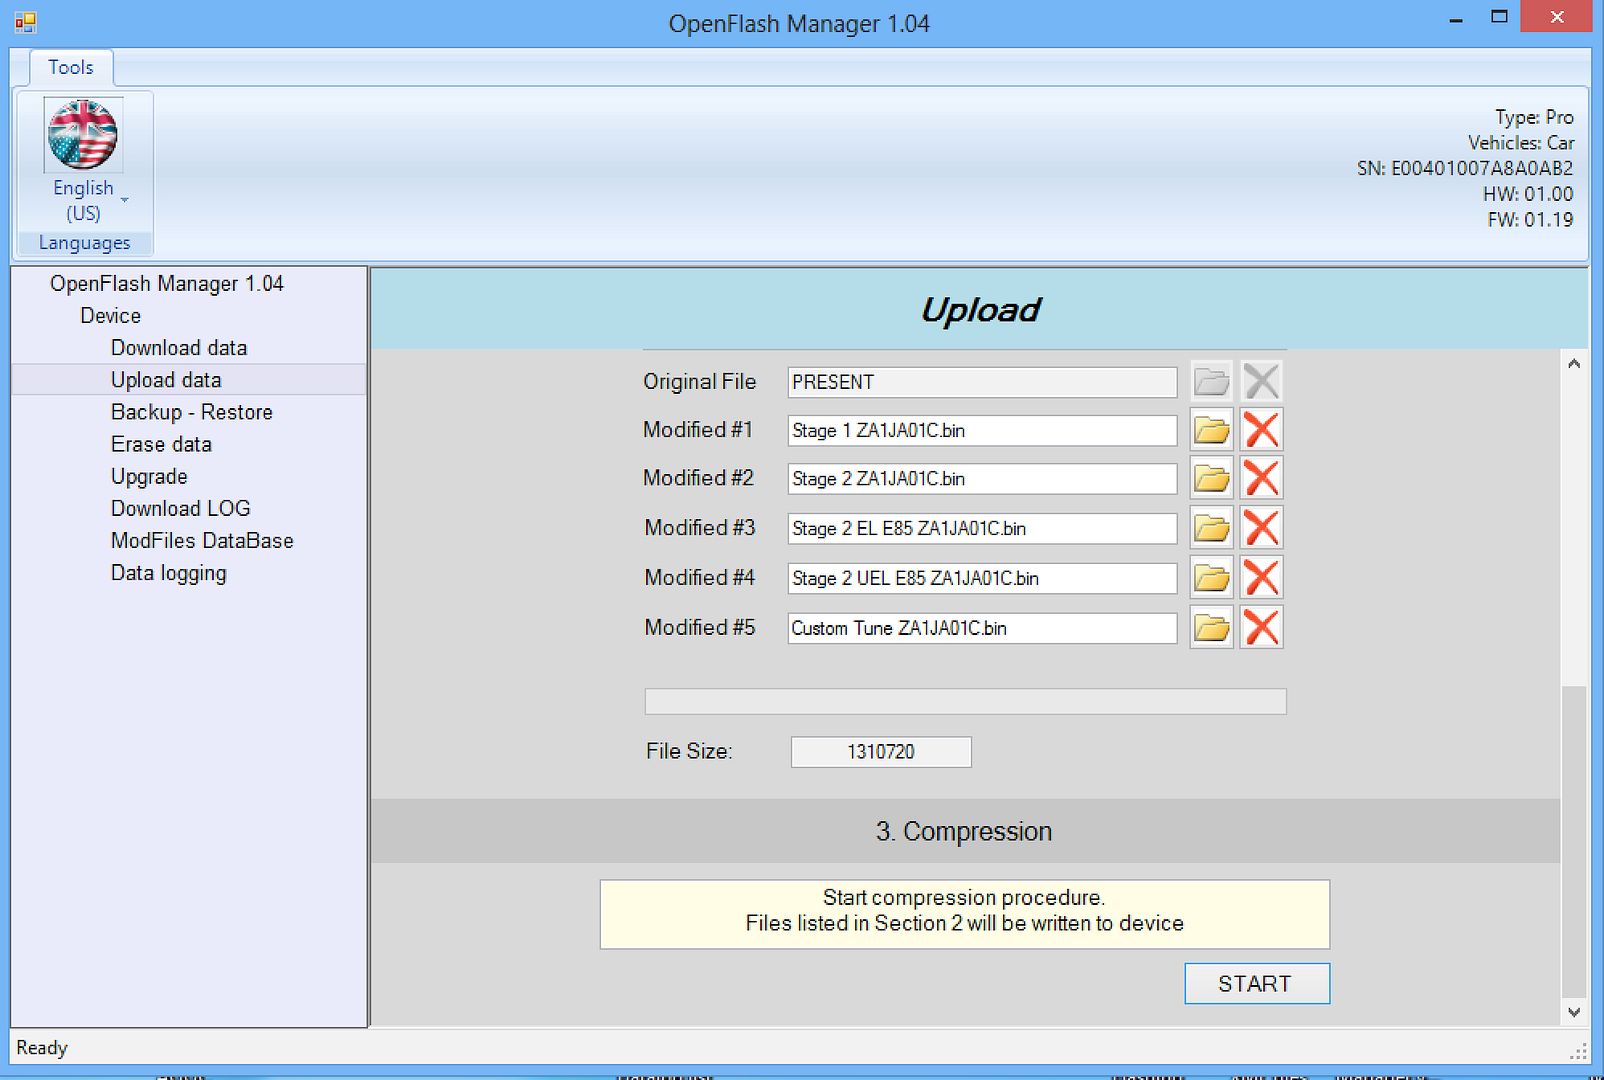Click START compression button
Image resolution: width=1604 pixels, height=1080 pixels.
point(1257,984)
